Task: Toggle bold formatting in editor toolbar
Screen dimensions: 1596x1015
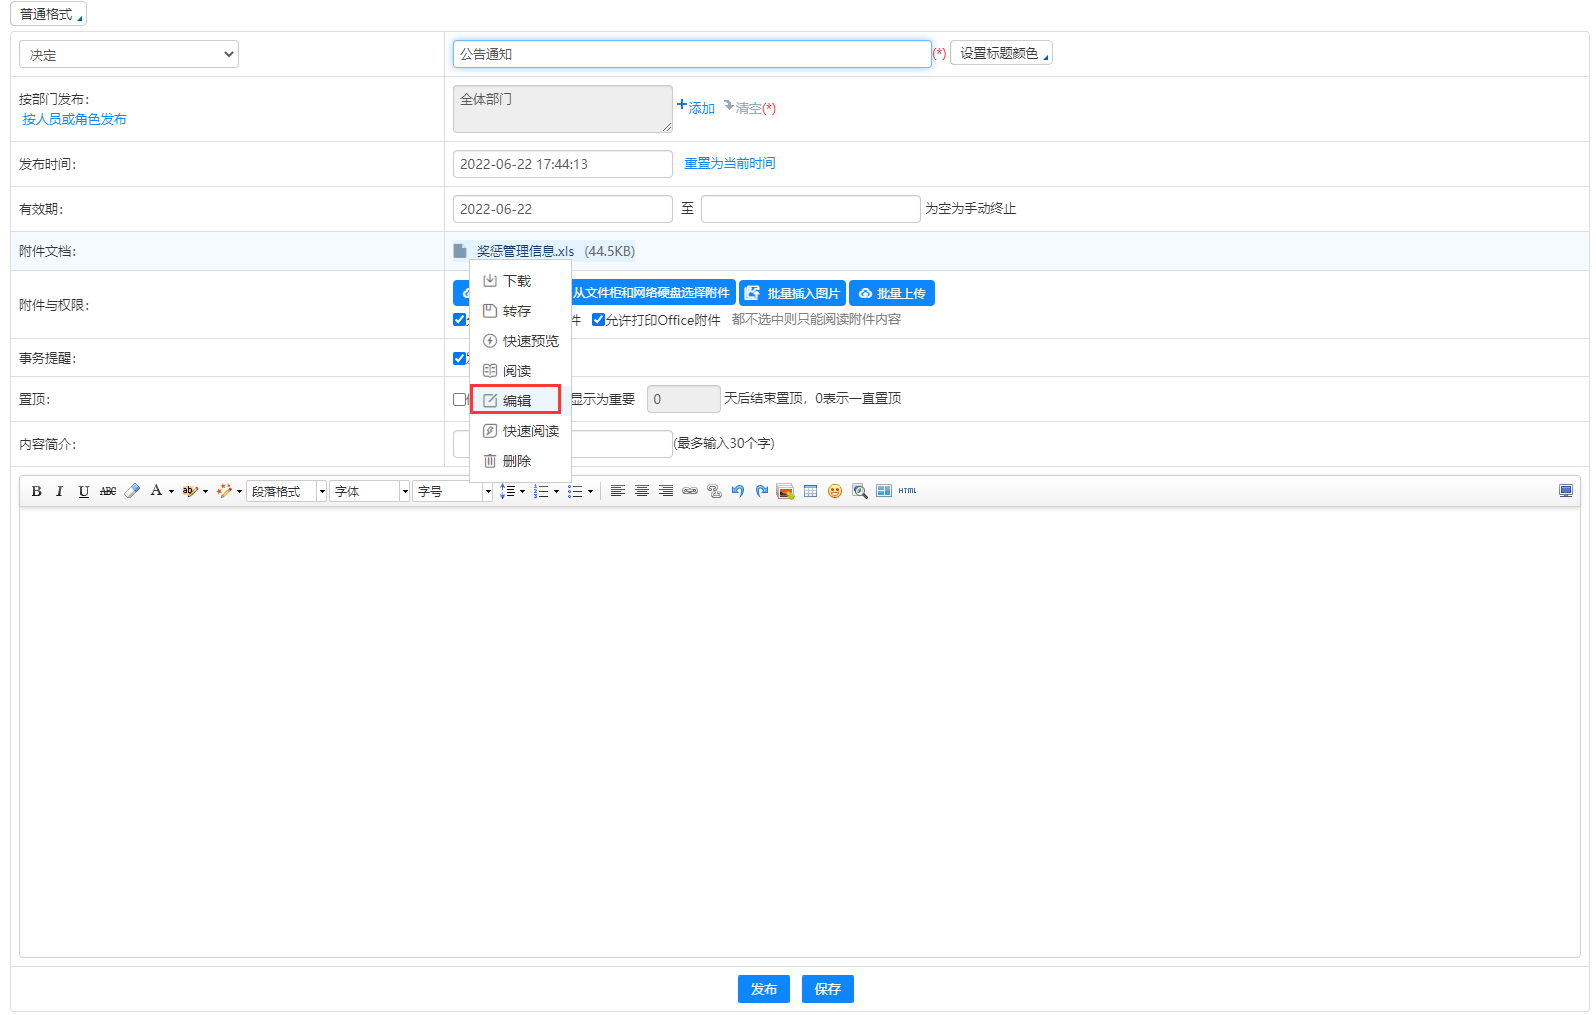Action: [x=37, y=491]
